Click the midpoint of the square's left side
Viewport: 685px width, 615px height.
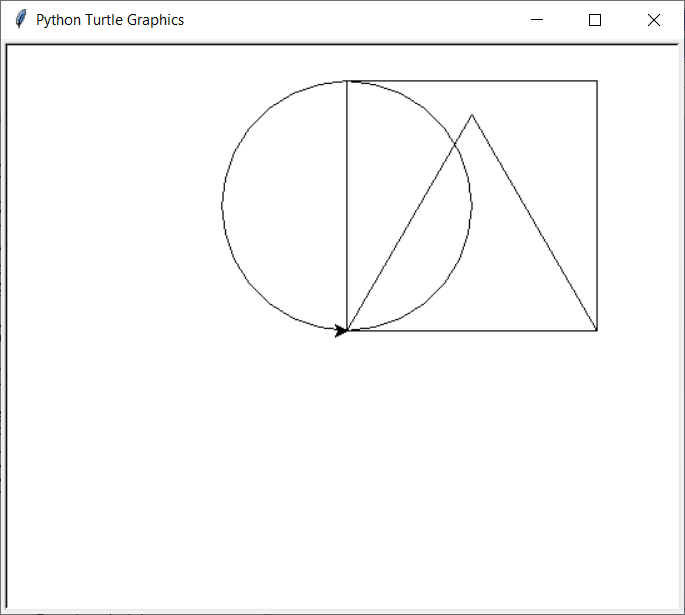pyautogui.click(x=347, y=206)
